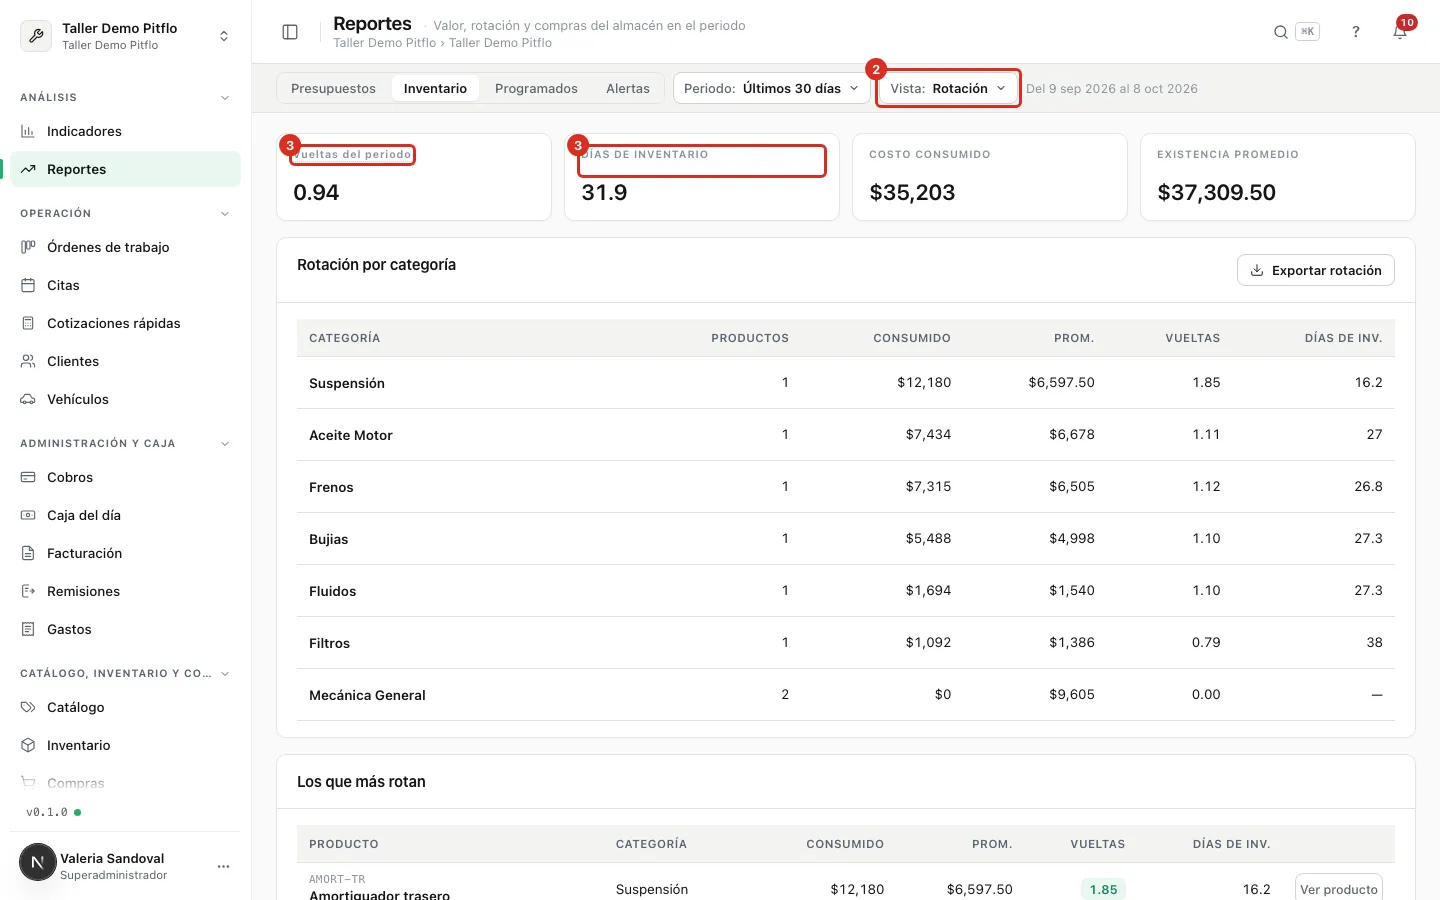Open Valeria Sandoval user options menu
The image size is (1440, 900).
223,866
